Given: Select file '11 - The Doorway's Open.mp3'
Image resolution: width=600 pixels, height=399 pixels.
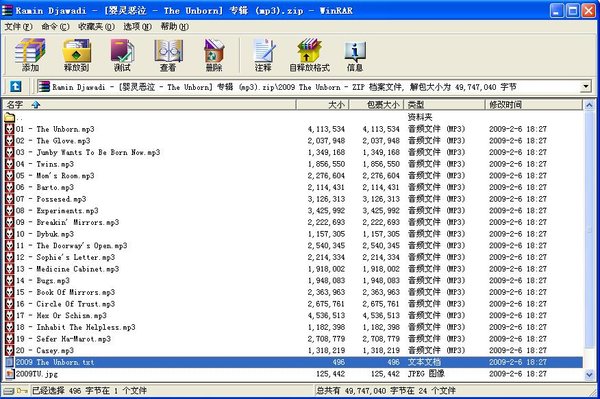Looking at the screenshot, I should click(71, 246).
